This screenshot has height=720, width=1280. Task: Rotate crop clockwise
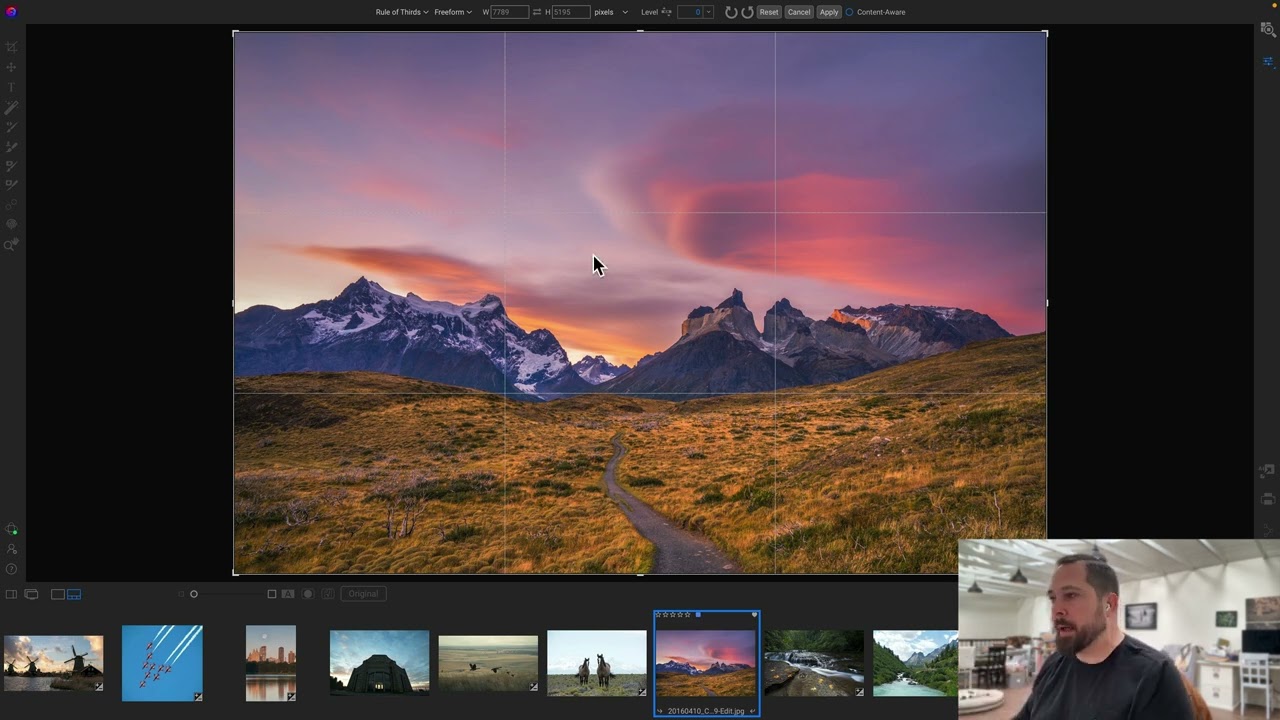click(x=746, y=12)
